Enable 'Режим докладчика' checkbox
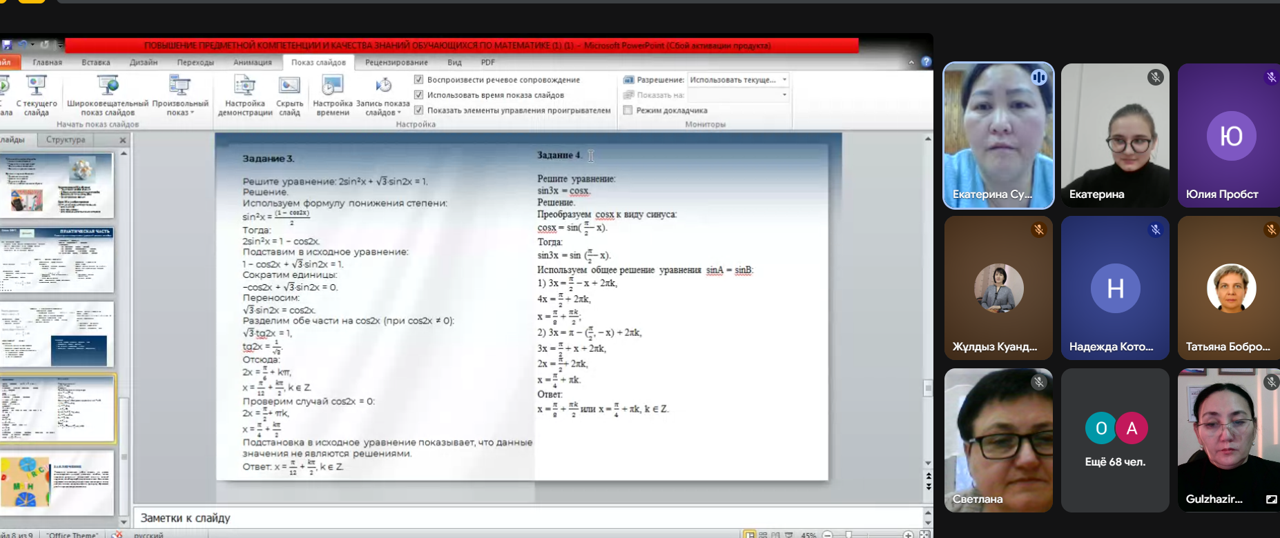 [628, 111]
